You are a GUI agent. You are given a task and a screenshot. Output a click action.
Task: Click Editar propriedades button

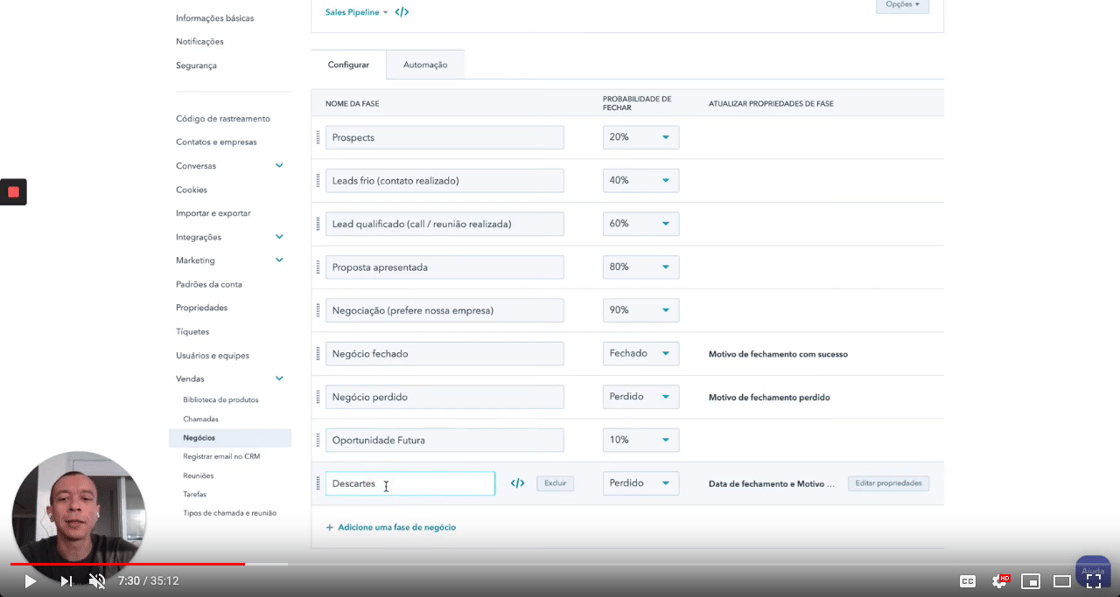click(x=889, y=483)
